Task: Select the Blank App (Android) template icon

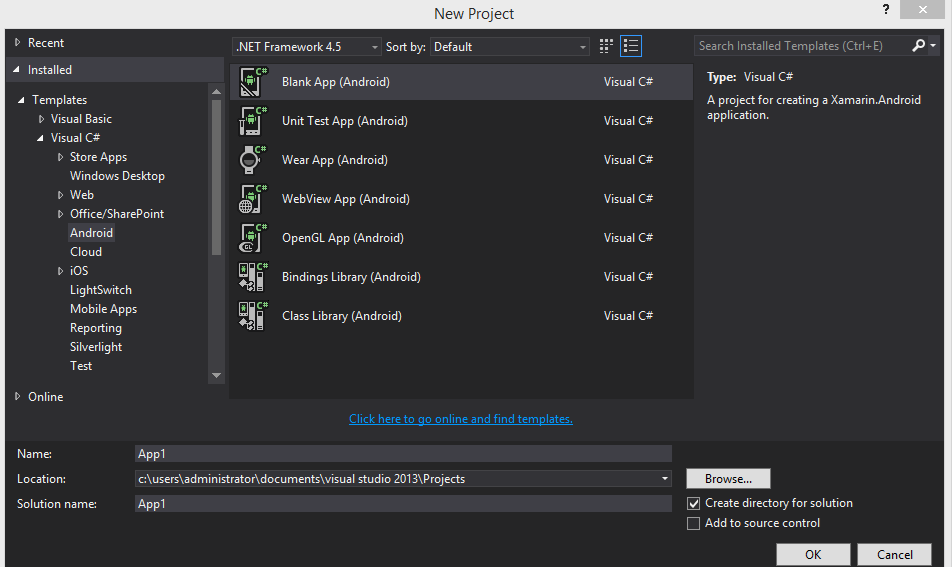Action: tap(253, 82)
